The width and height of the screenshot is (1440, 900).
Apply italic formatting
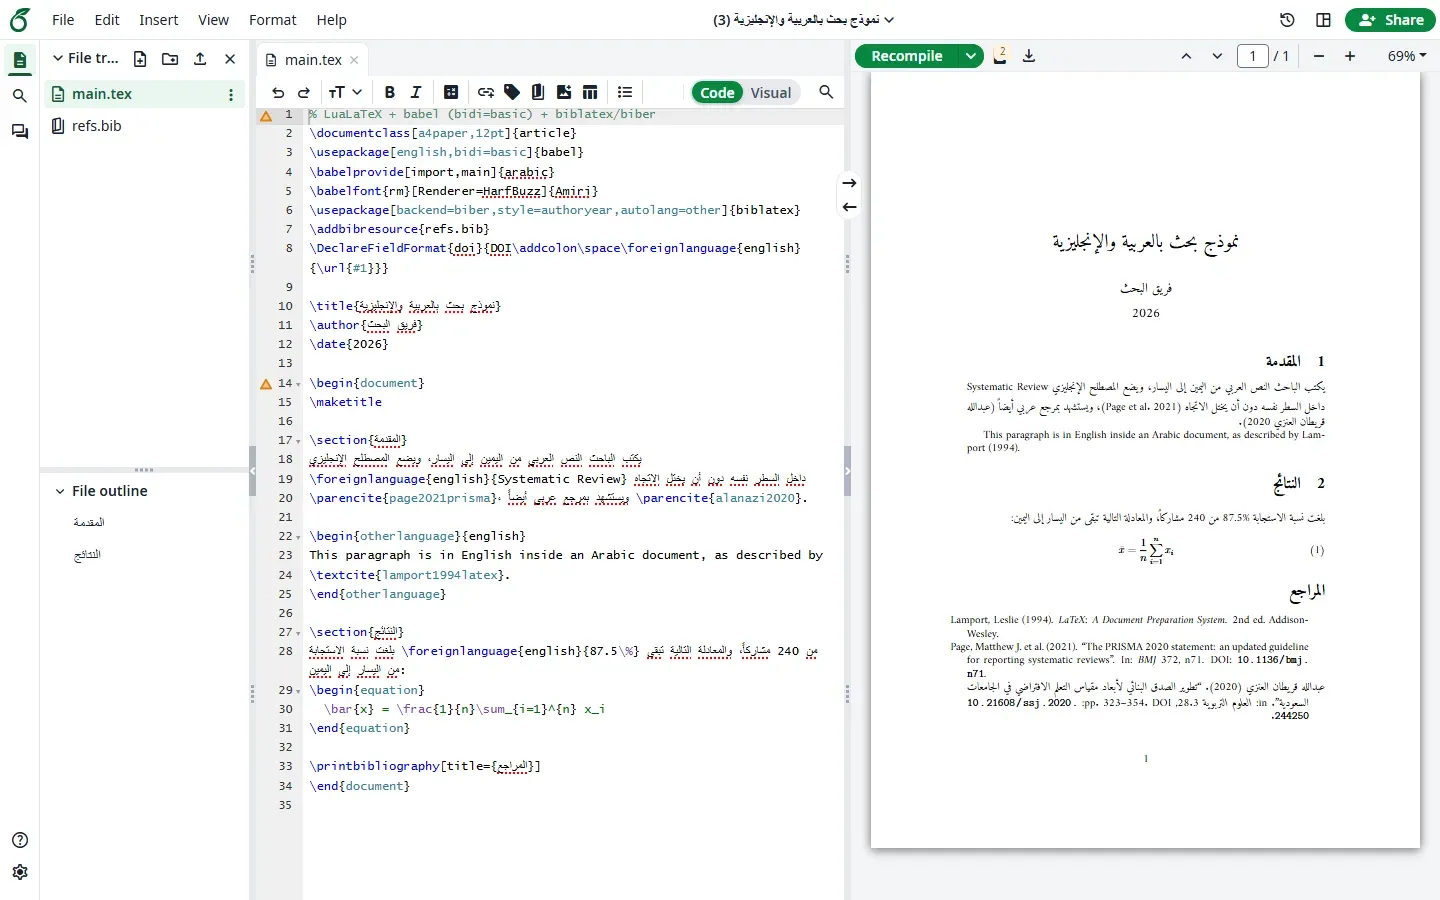pyautogui.click(x=416, y=93)
